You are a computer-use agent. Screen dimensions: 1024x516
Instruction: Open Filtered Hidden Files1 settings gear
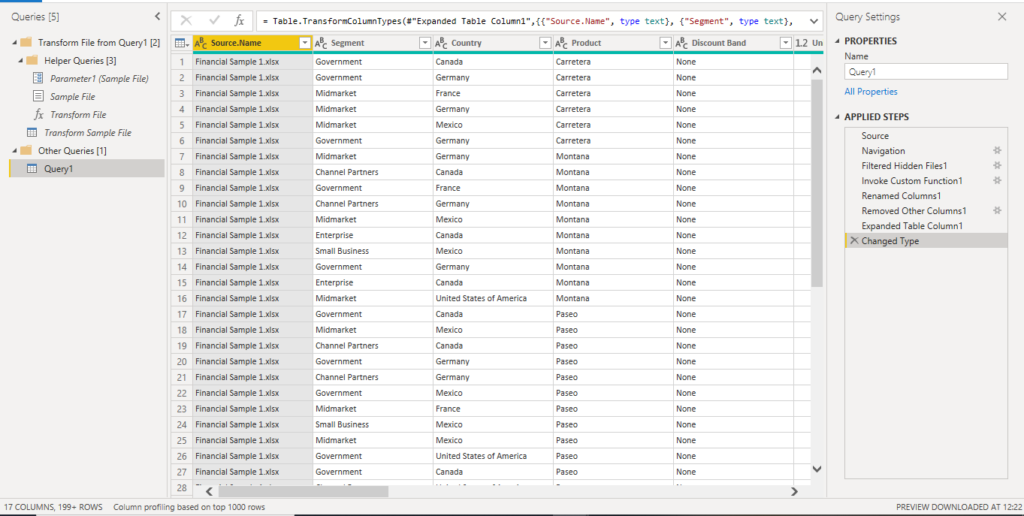[997, 166]
